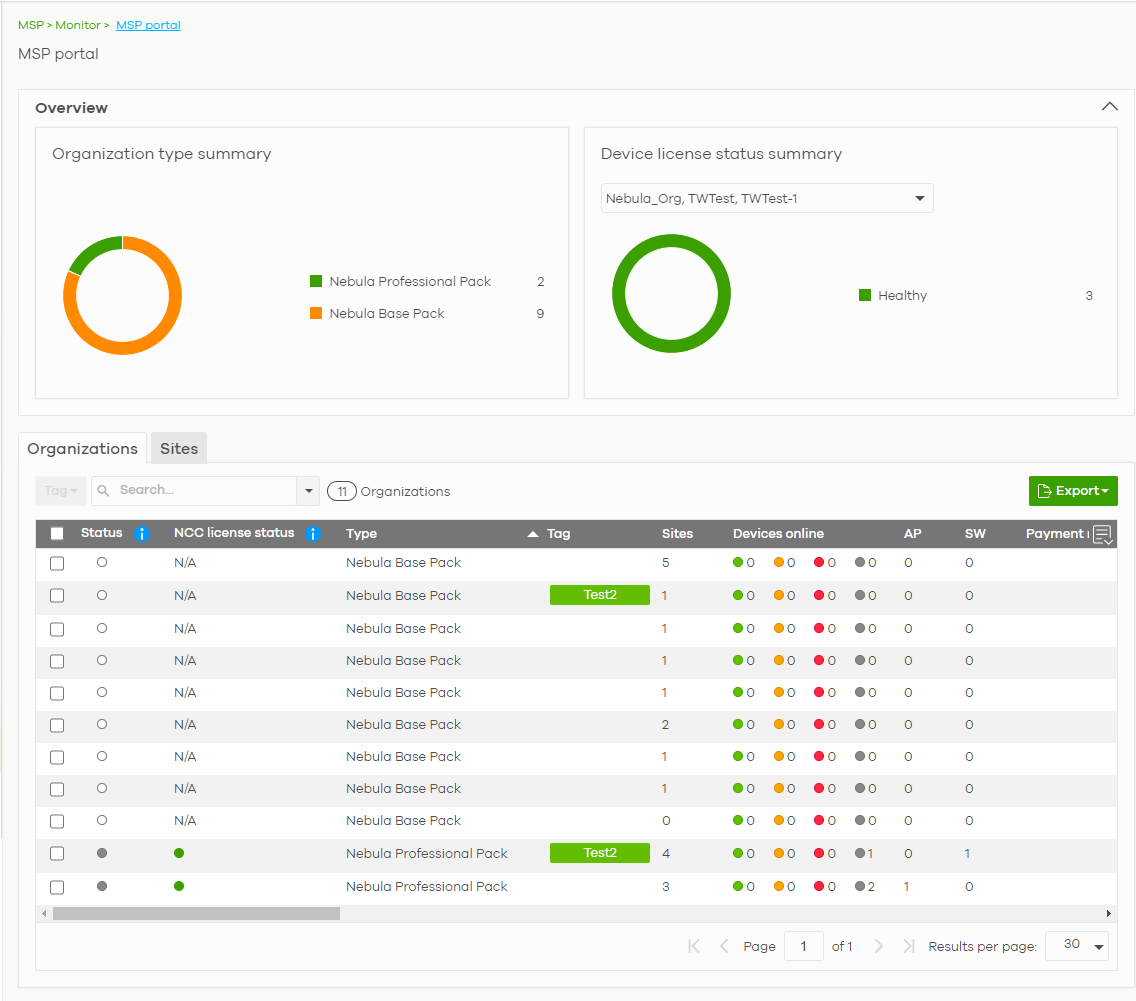The height and width of the screenshot is (1001, 1136).
Task: Go to the next page arrow
Action: click(x=878, y=946)
